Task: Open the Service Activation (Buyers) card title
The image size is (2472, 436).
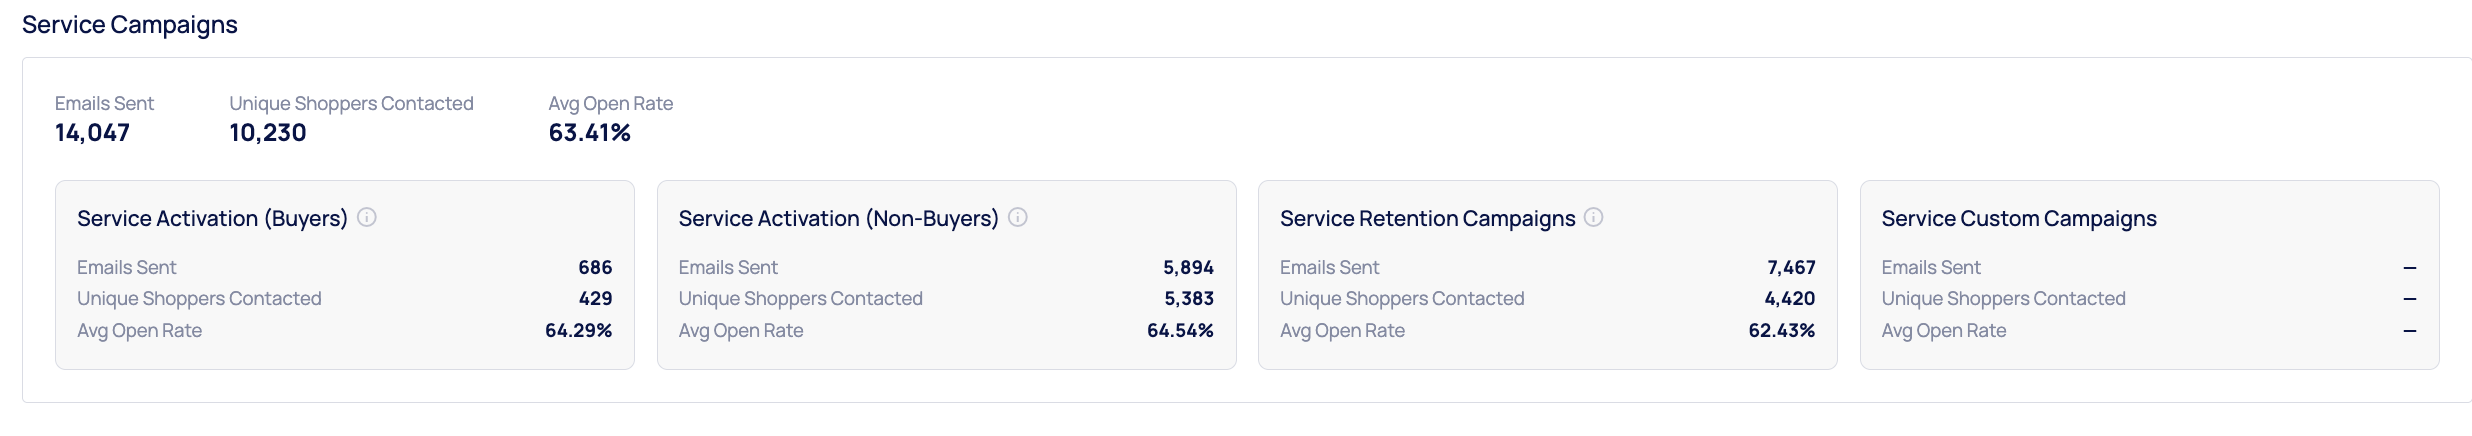Action: coord(212,219)
